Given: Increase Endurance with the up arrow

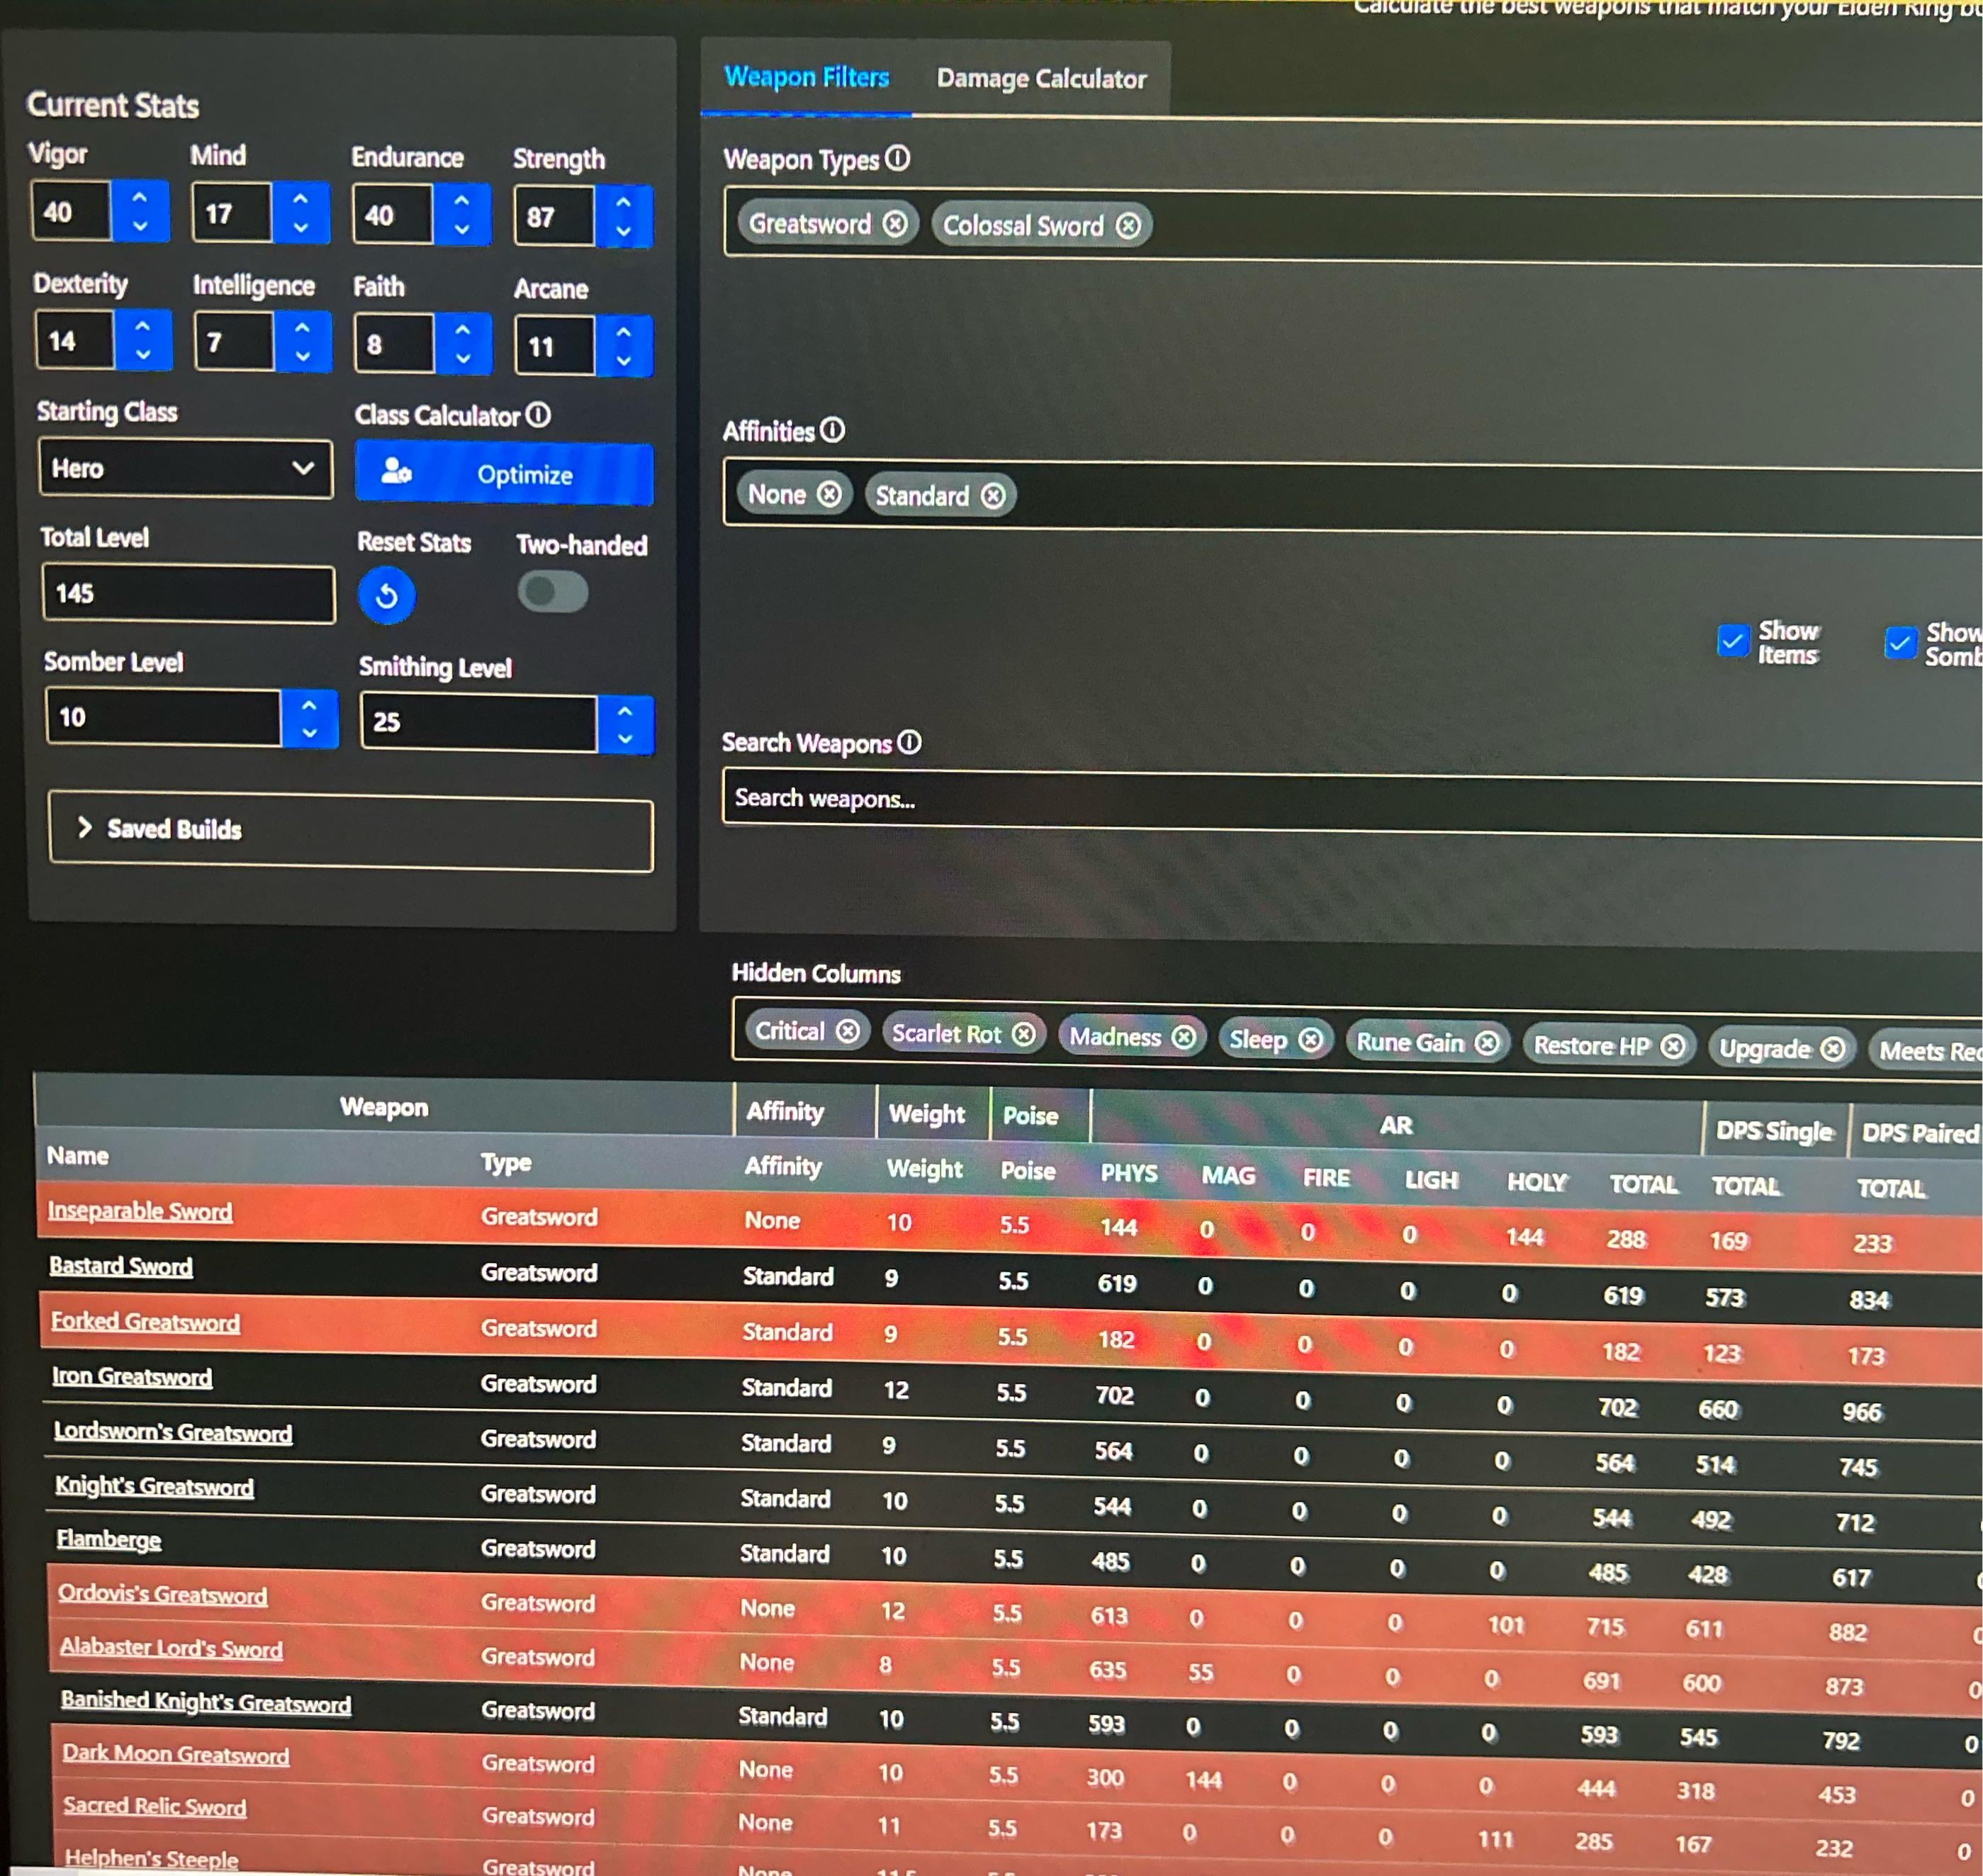Looking at the screenshot, I should point(462,200).
